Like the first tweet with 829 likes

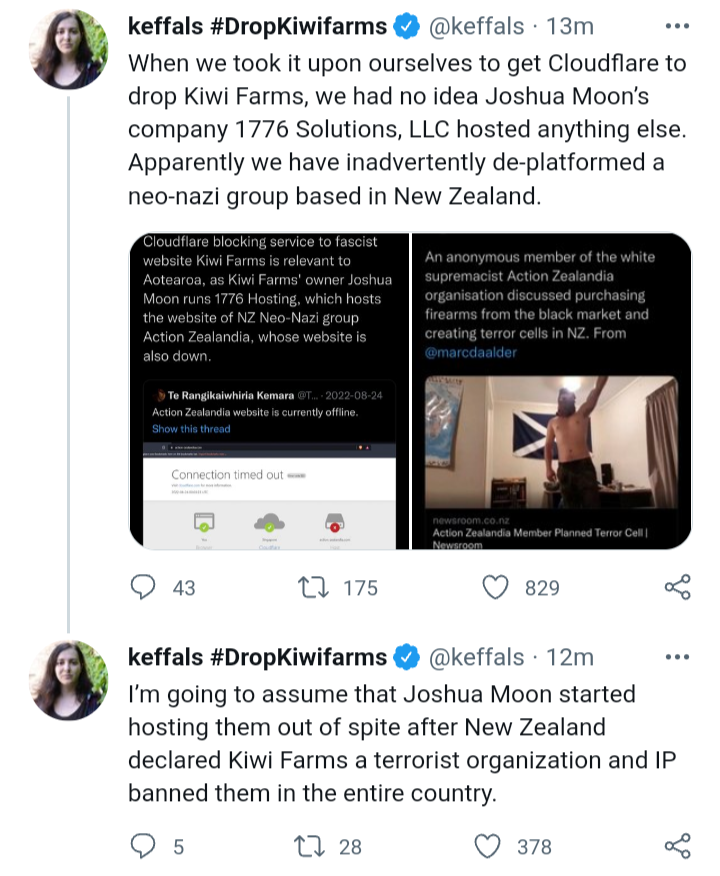pyautogui.click(x=495, y=587)
